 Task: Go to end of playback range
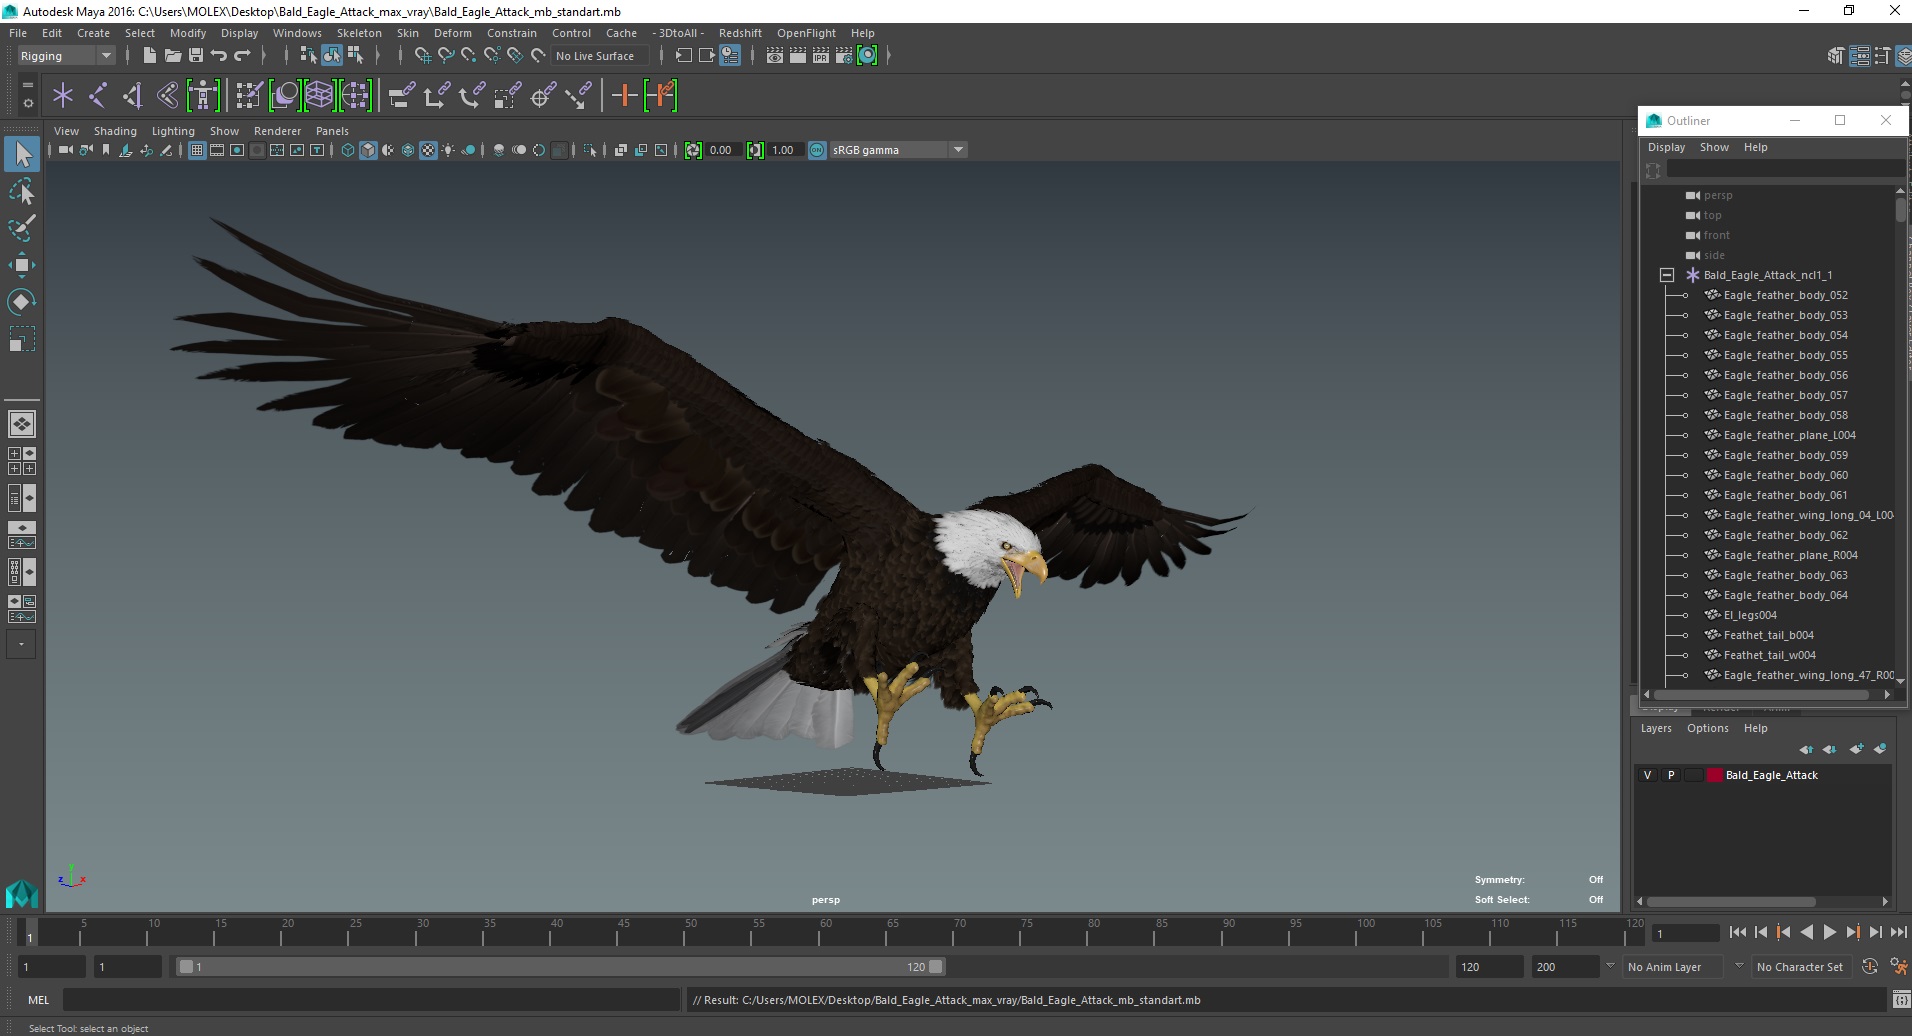click(1898, 932)
